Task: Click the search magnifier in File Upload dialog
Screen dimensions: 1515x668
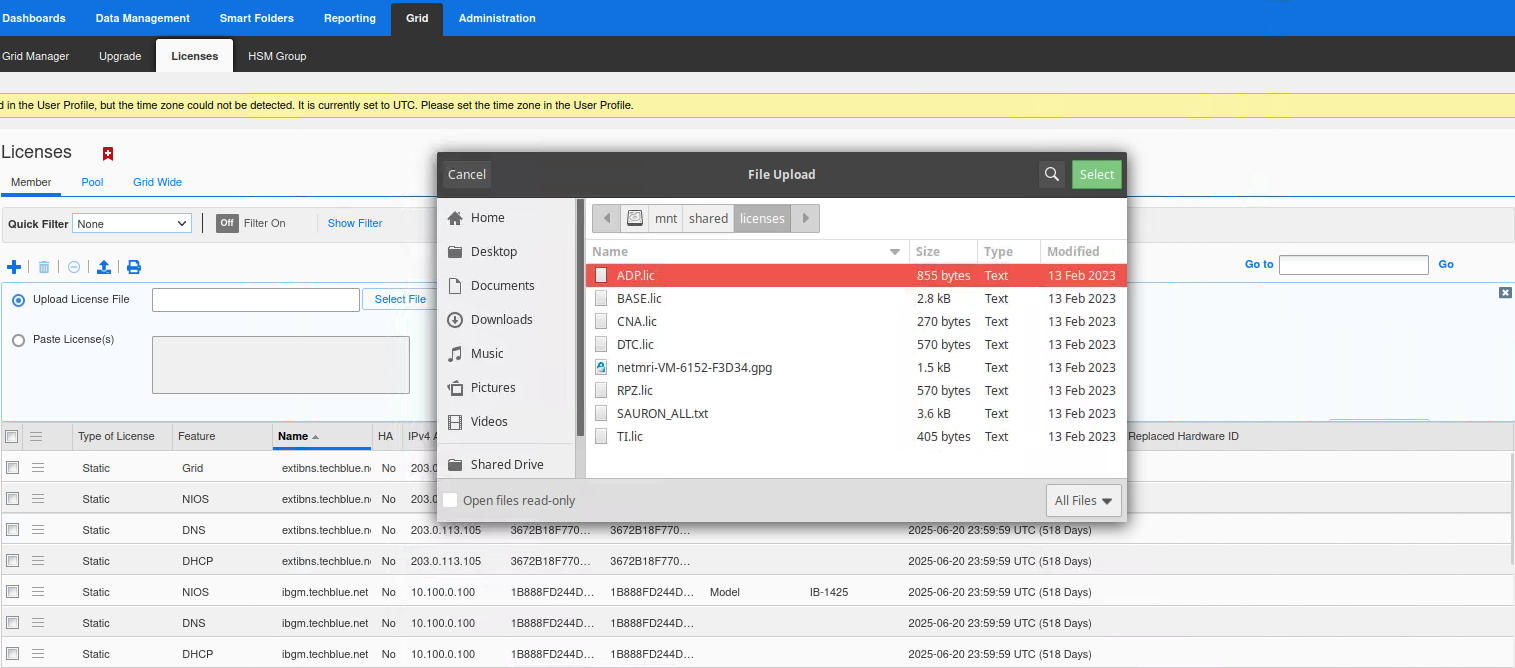Action: pyautogui.click(x=1051, y=174)
